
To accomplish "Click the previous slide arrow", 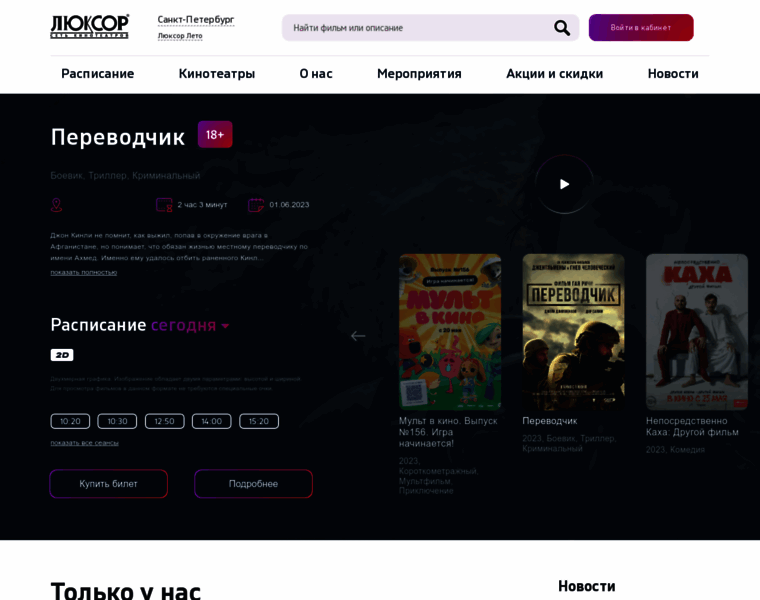I will [x=358, y=336].
